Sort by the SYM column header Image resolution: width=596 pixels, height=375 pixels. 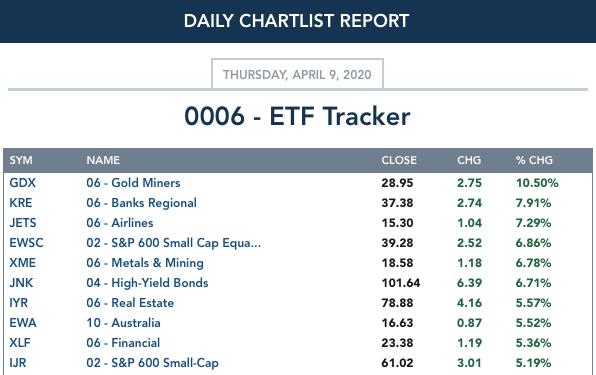(x=21, y=160)
